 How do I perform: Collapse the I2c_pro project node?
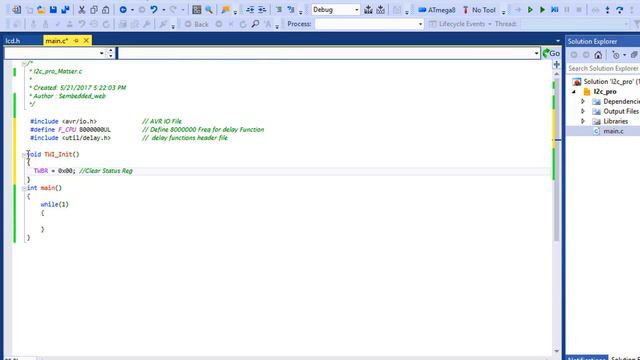click(x=574, y=91)
